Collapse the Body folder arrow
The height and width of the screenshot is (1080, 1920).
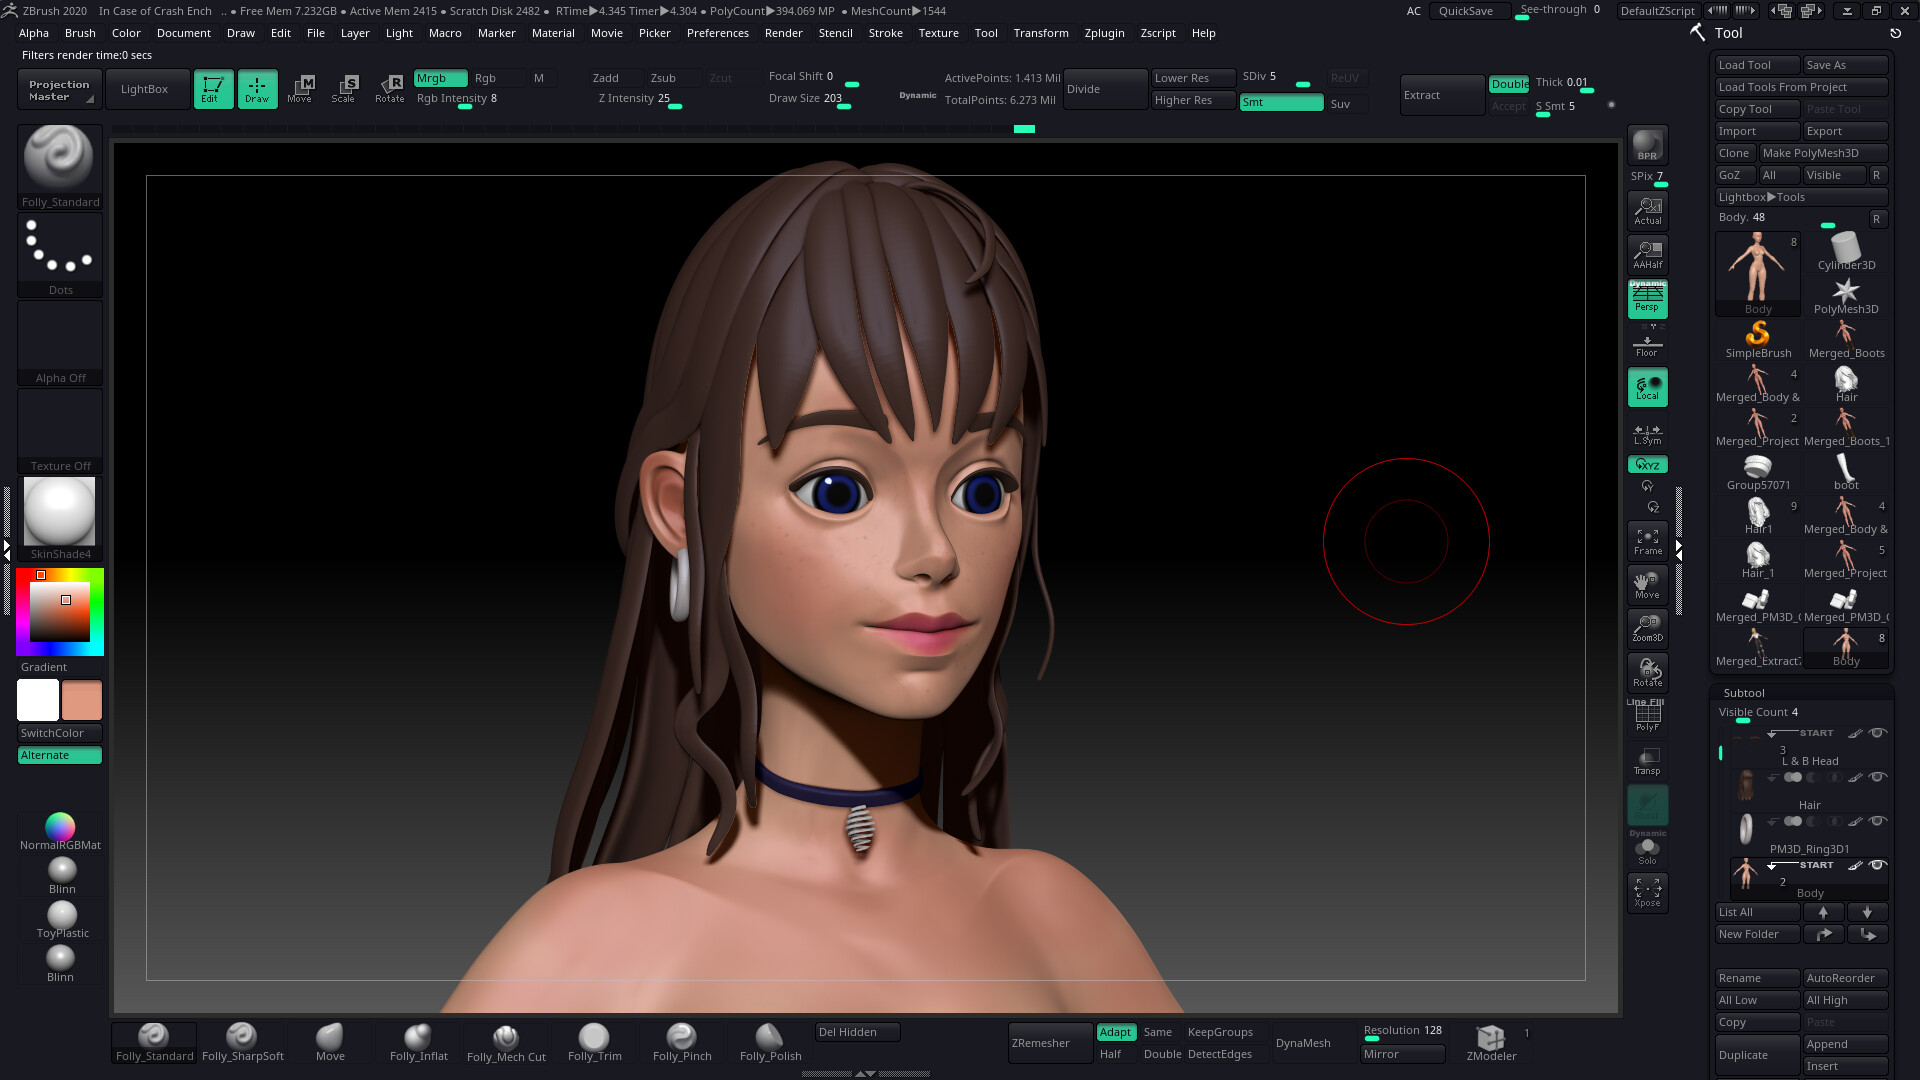[x=1772, y=866]
